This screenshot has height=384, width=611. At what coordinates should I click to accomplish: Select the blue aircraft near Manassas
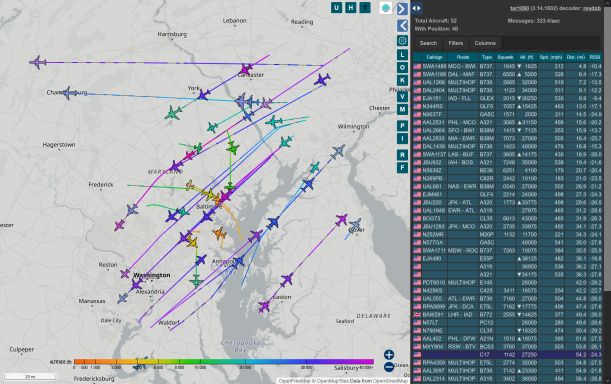coord(122,298)
